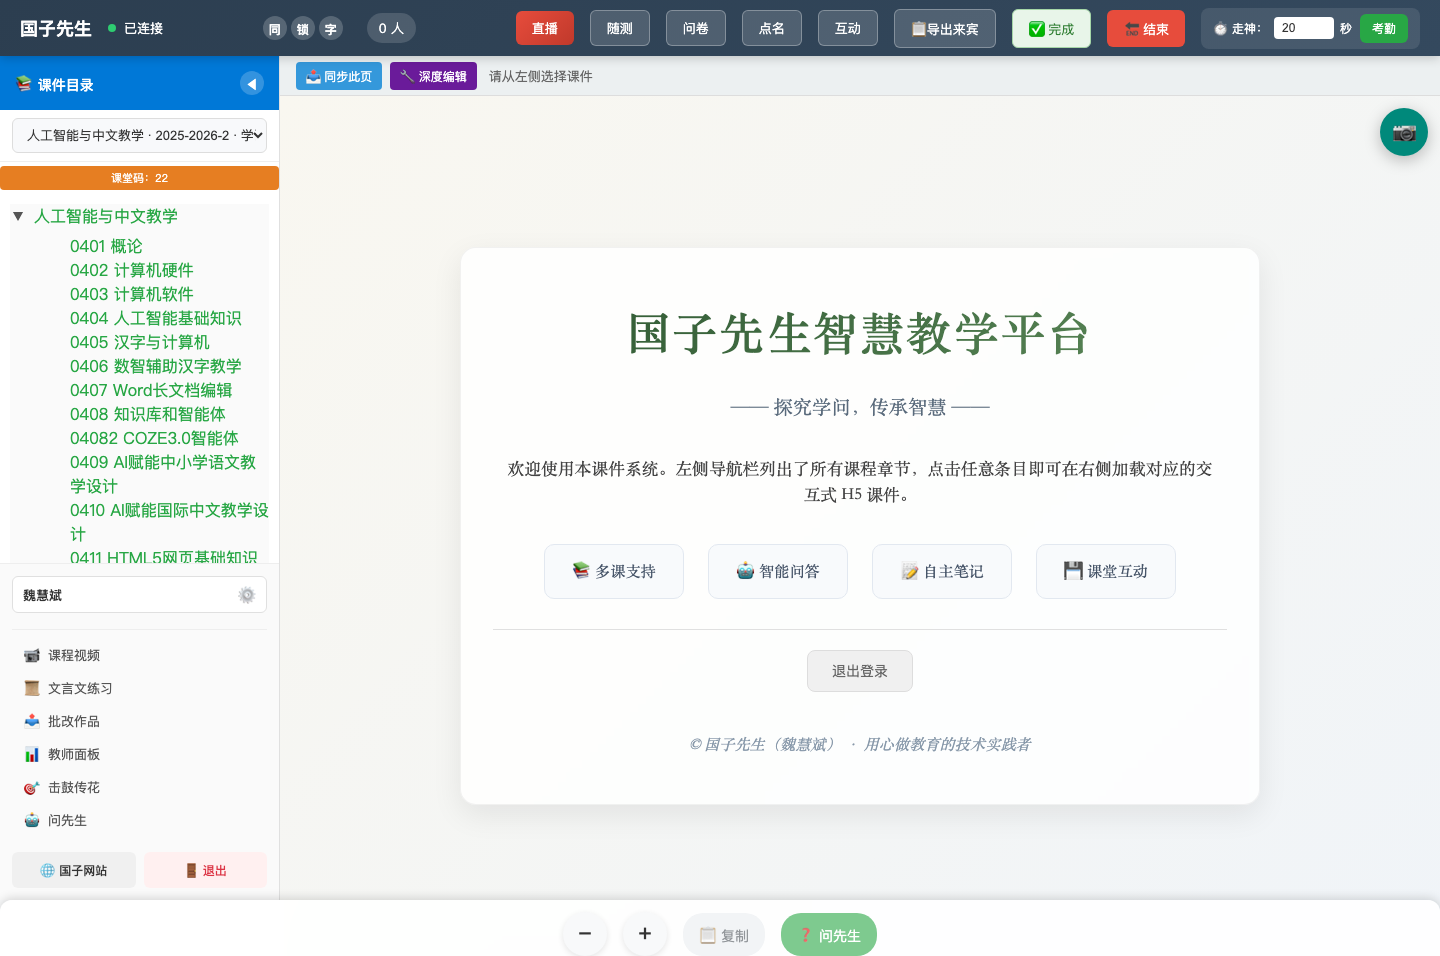Click the 智能问答 feature card
This screenshot has width=1440, height=956.
click(x=778, y=571)
